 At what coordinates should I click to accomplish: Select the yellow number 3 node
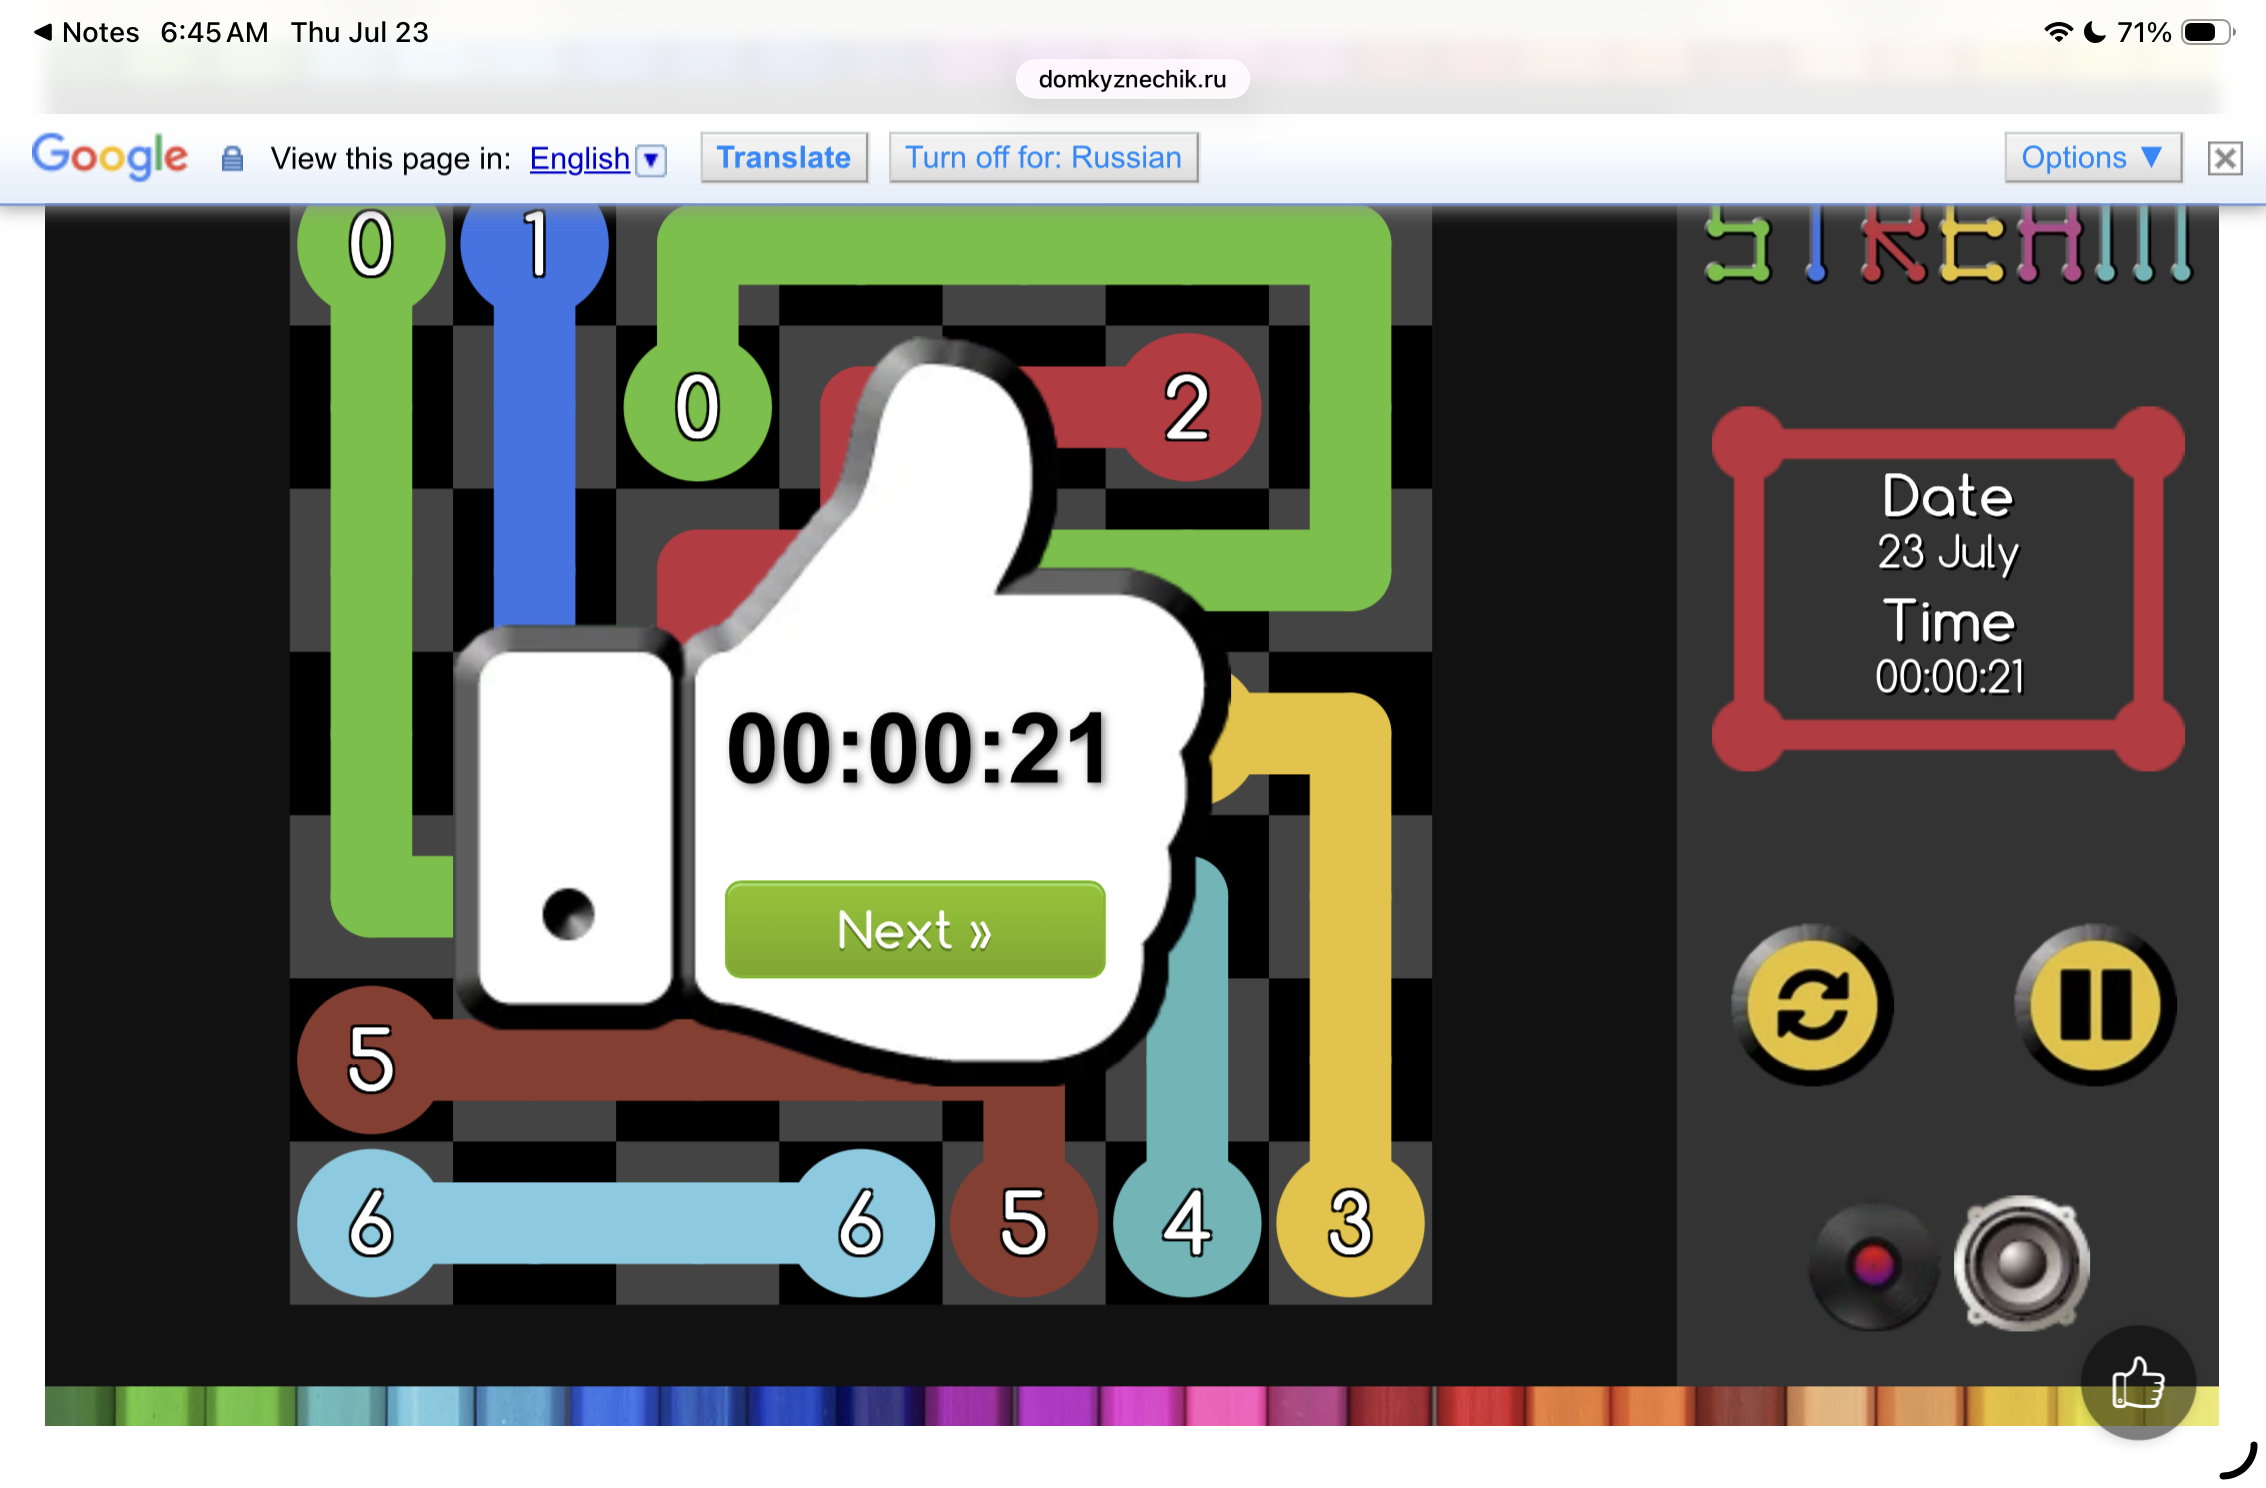(1350, 1223)
